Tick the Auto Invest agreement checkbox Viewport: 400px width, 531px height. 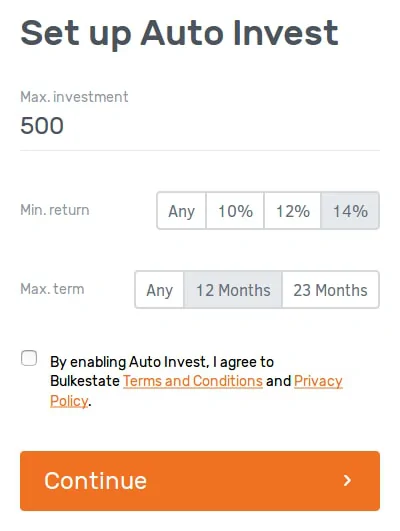click(x=29, y=358)
